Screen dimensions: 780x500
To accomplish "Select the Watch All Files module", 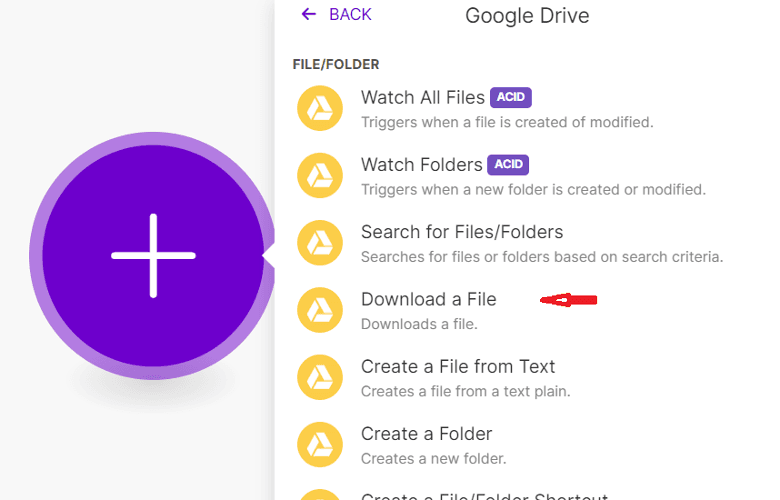I will [x=424, y=98].
